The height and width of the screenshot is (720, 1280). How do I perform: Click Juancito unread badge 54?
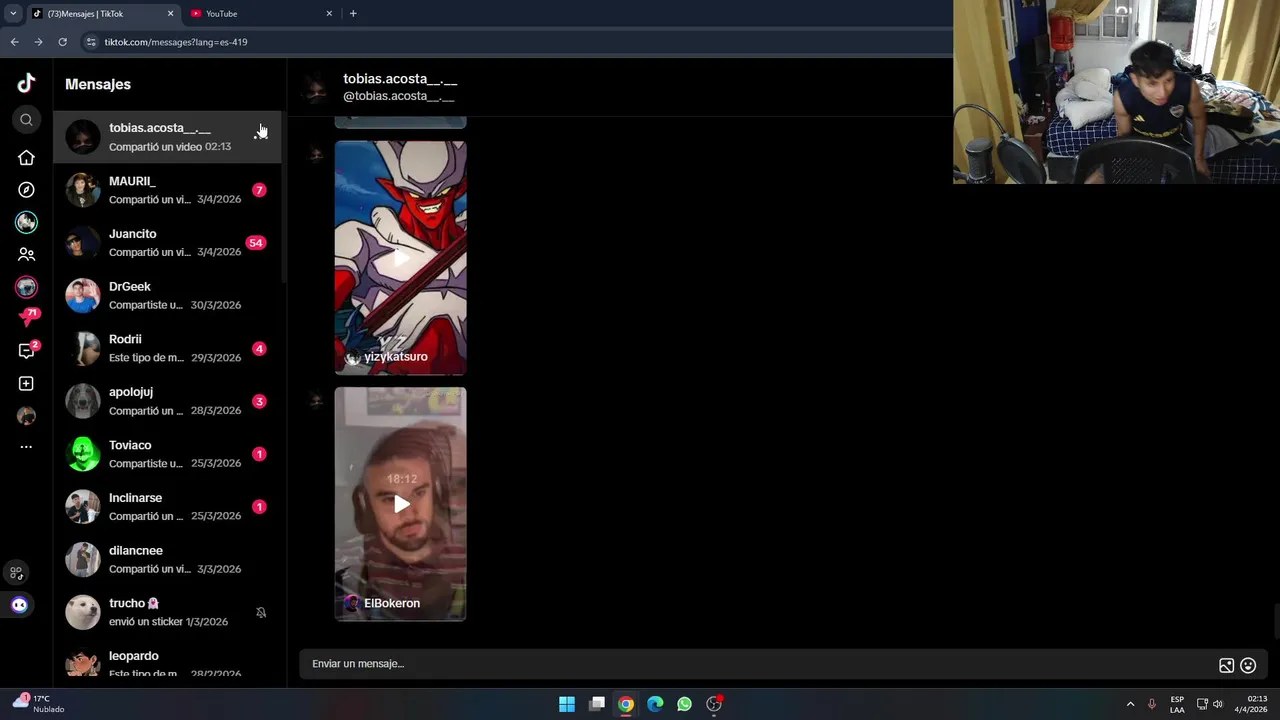pyautogui.click(x=256, y=243)
